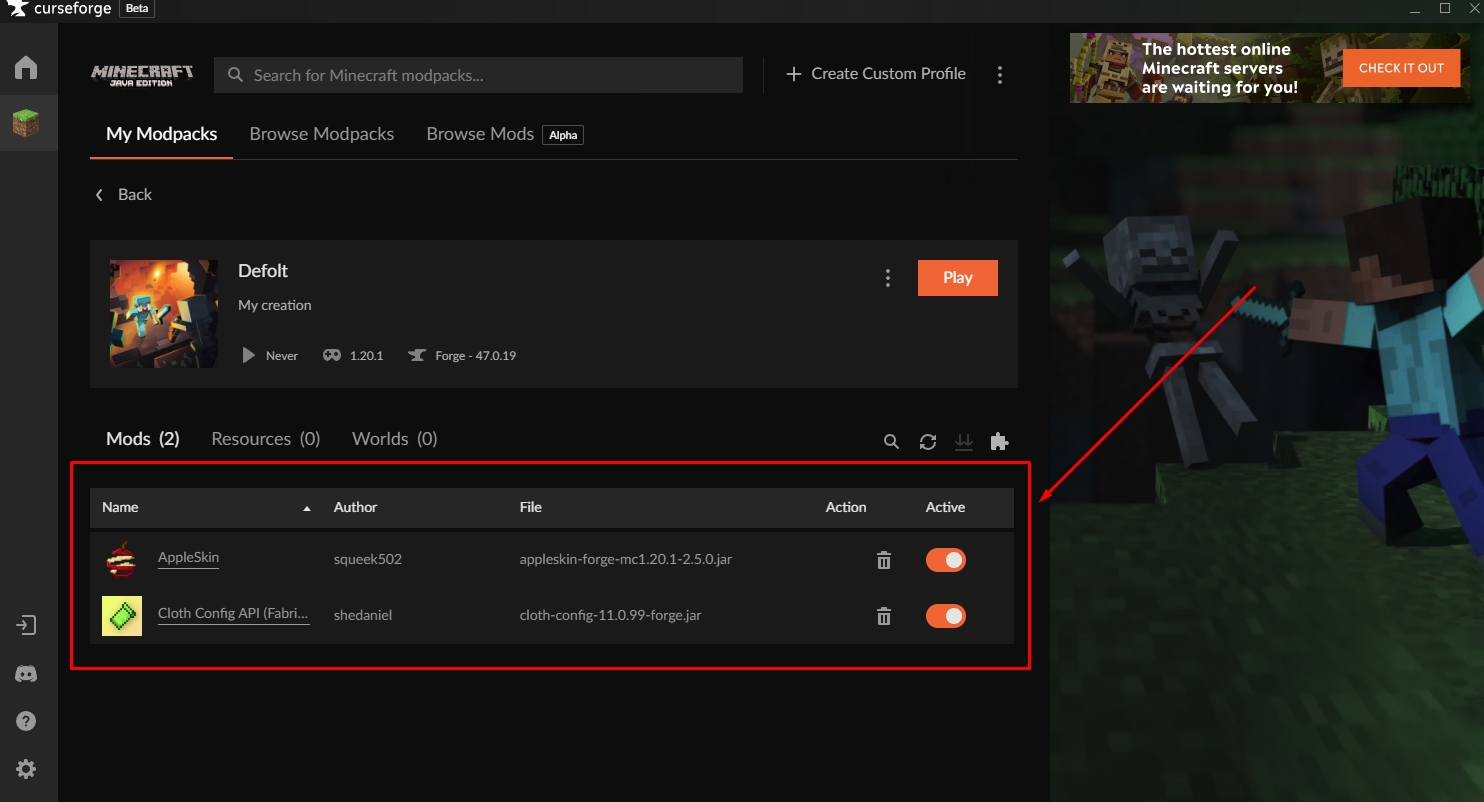1484x802 pixels.
Task: Select the Resources (0) tab
Action: [266, 439]
